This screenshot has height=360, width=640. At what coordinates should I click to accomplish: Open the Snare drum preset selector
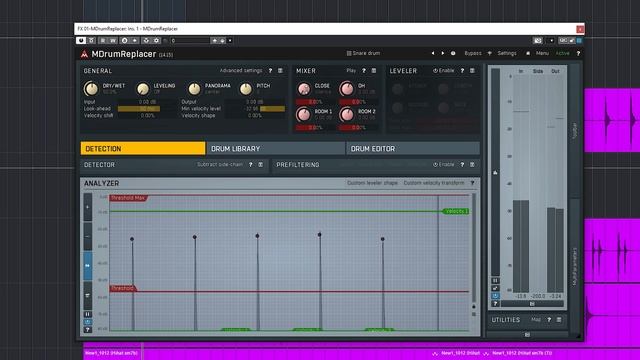pyautogui.click(x=363, y=53)
